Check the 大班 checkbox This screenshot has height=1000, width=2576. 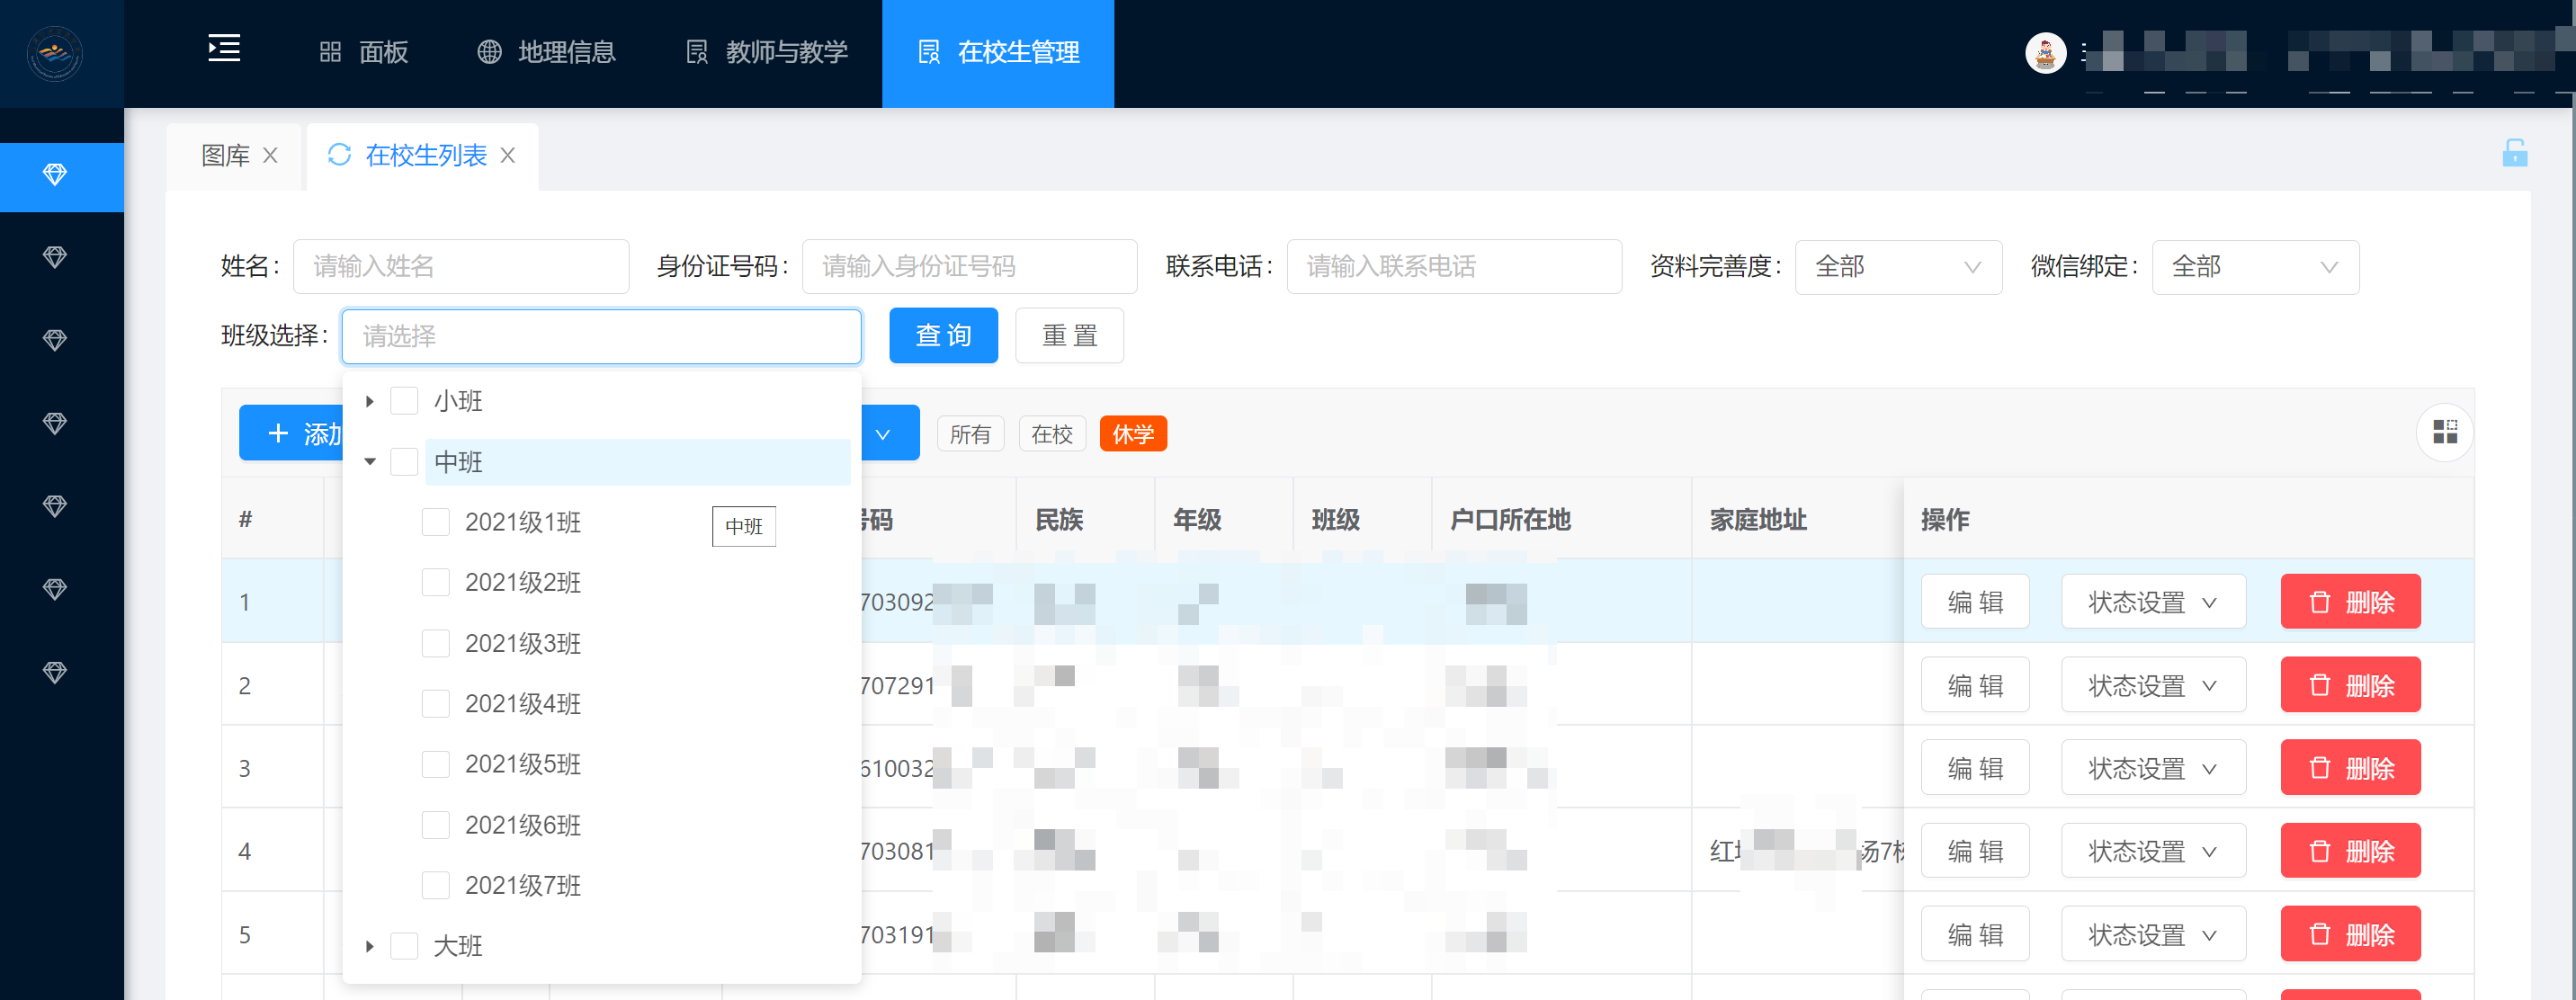point(404,946)
